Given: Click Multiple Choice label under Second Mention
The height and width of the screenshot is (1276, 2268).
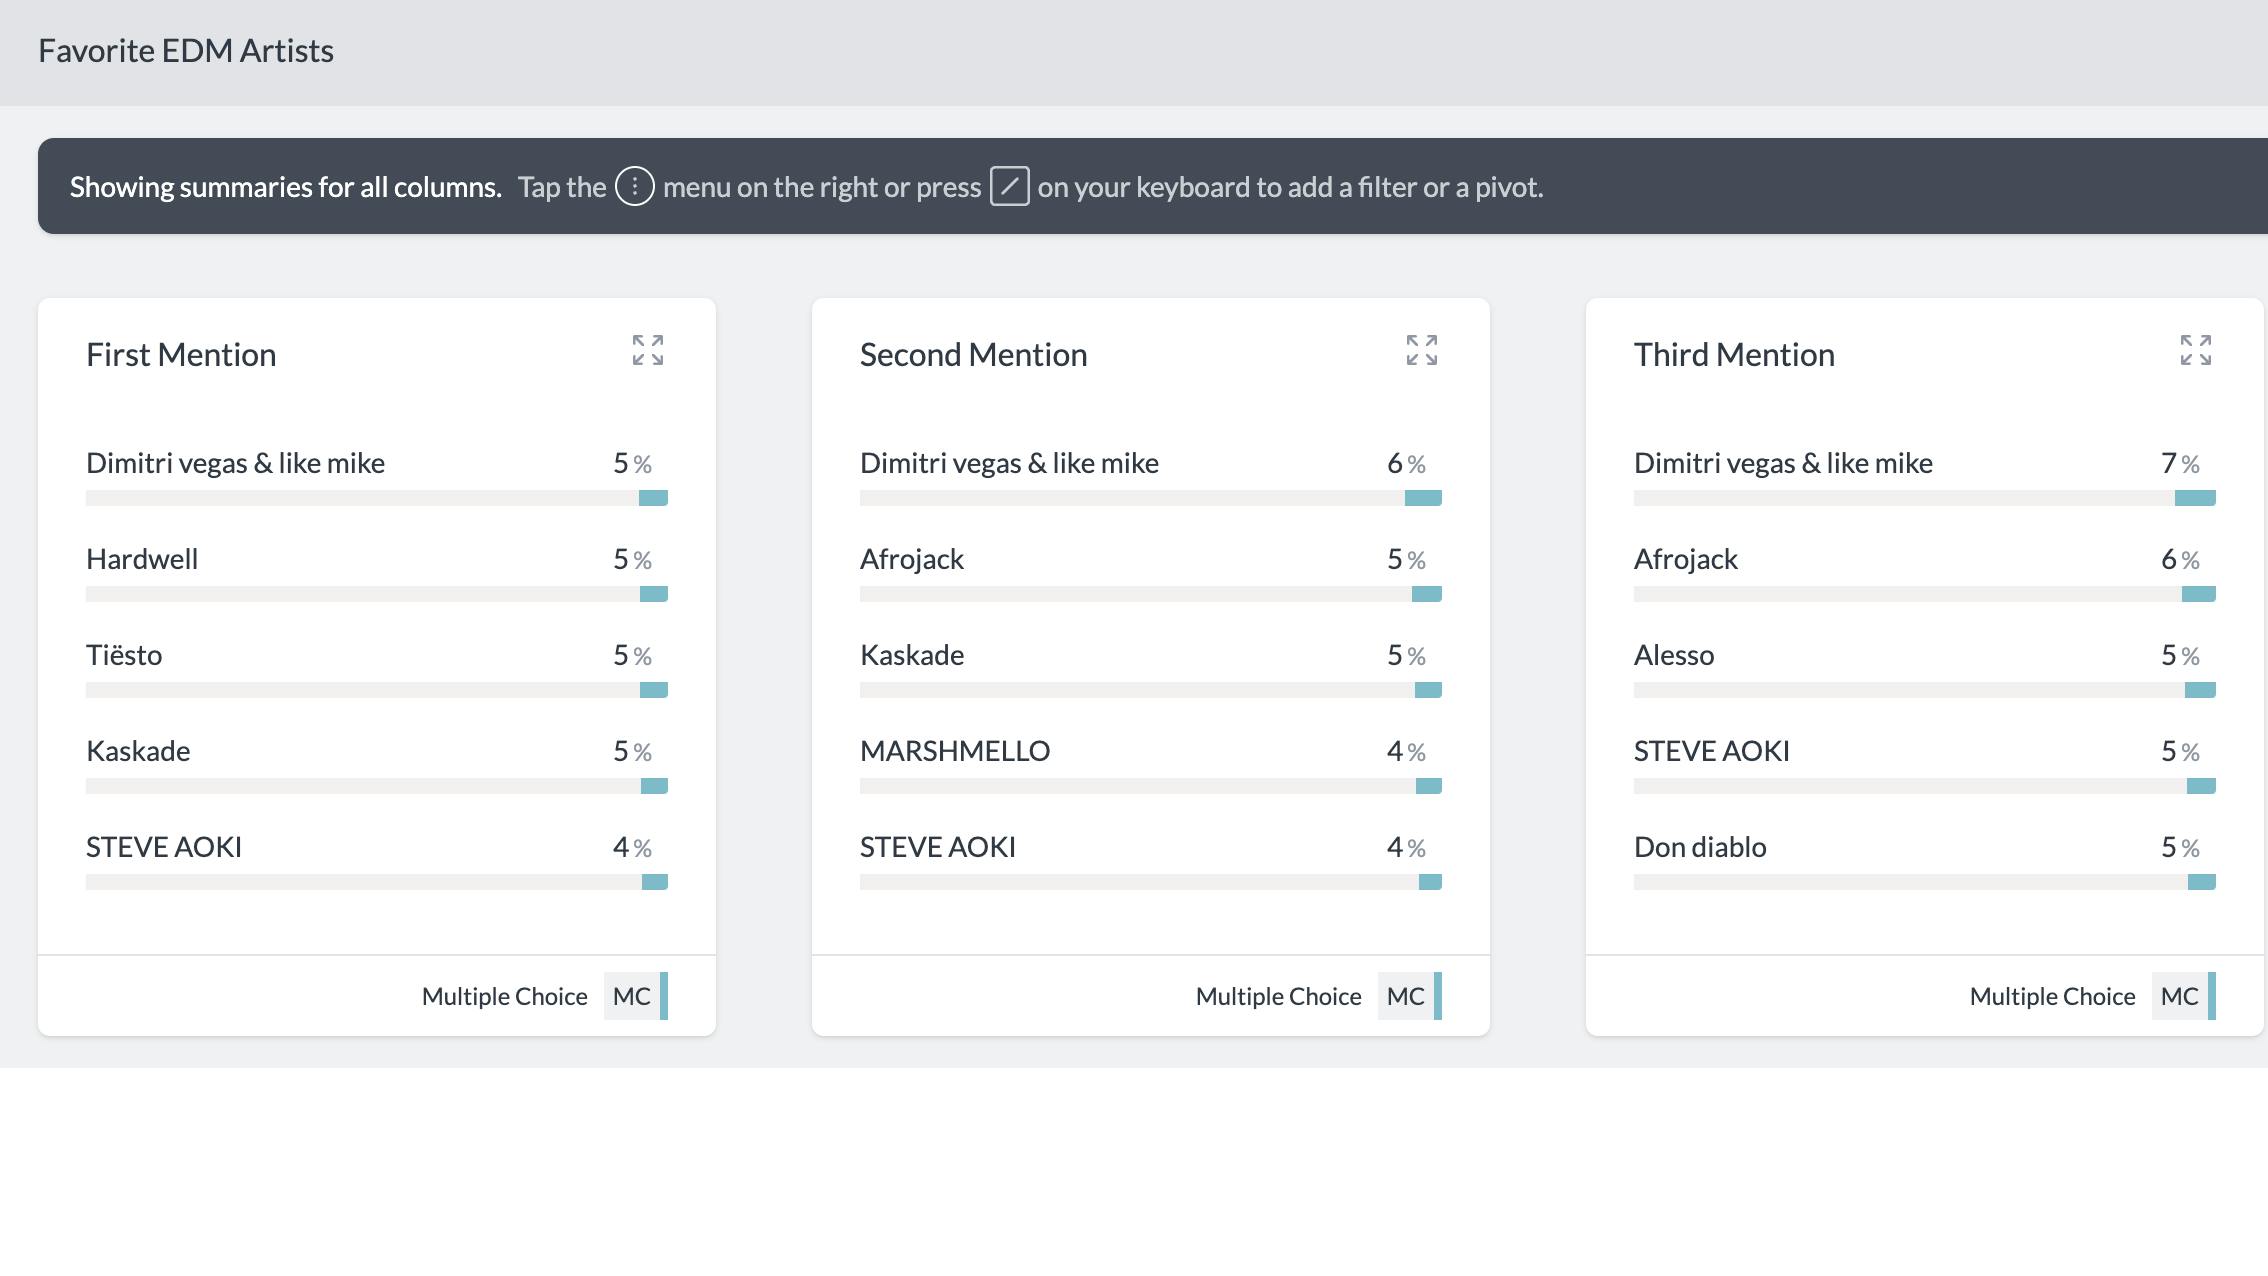Looking at the screenshot, I should point(1278,996).
